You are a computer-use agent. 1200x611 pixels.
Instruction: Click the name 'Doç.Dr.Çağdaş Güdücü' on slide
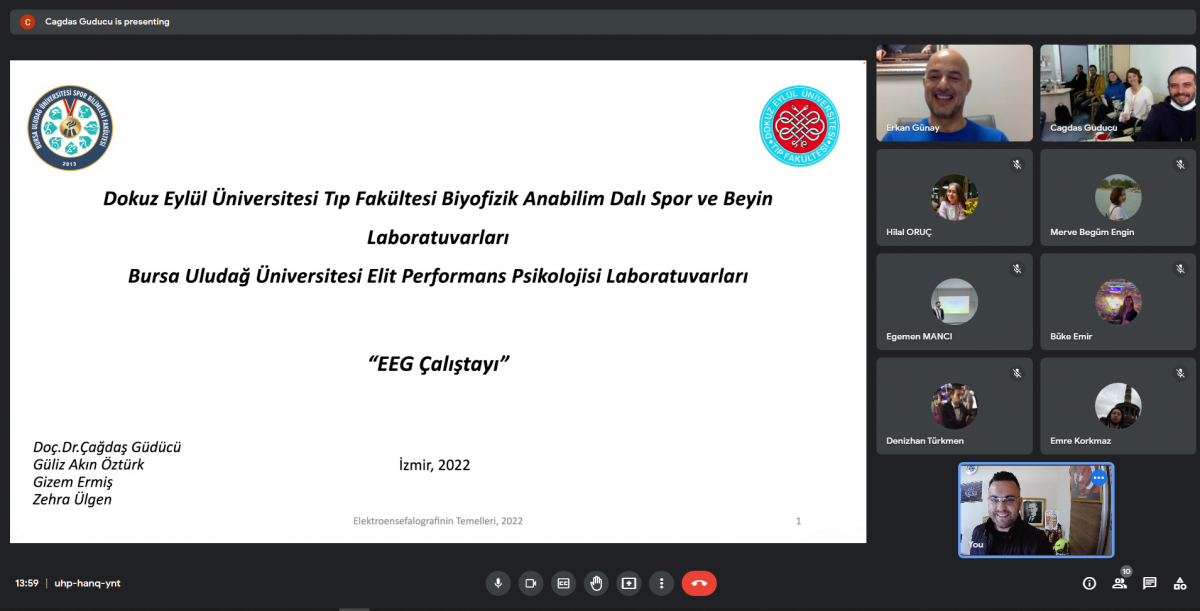[x=107, y=447]
